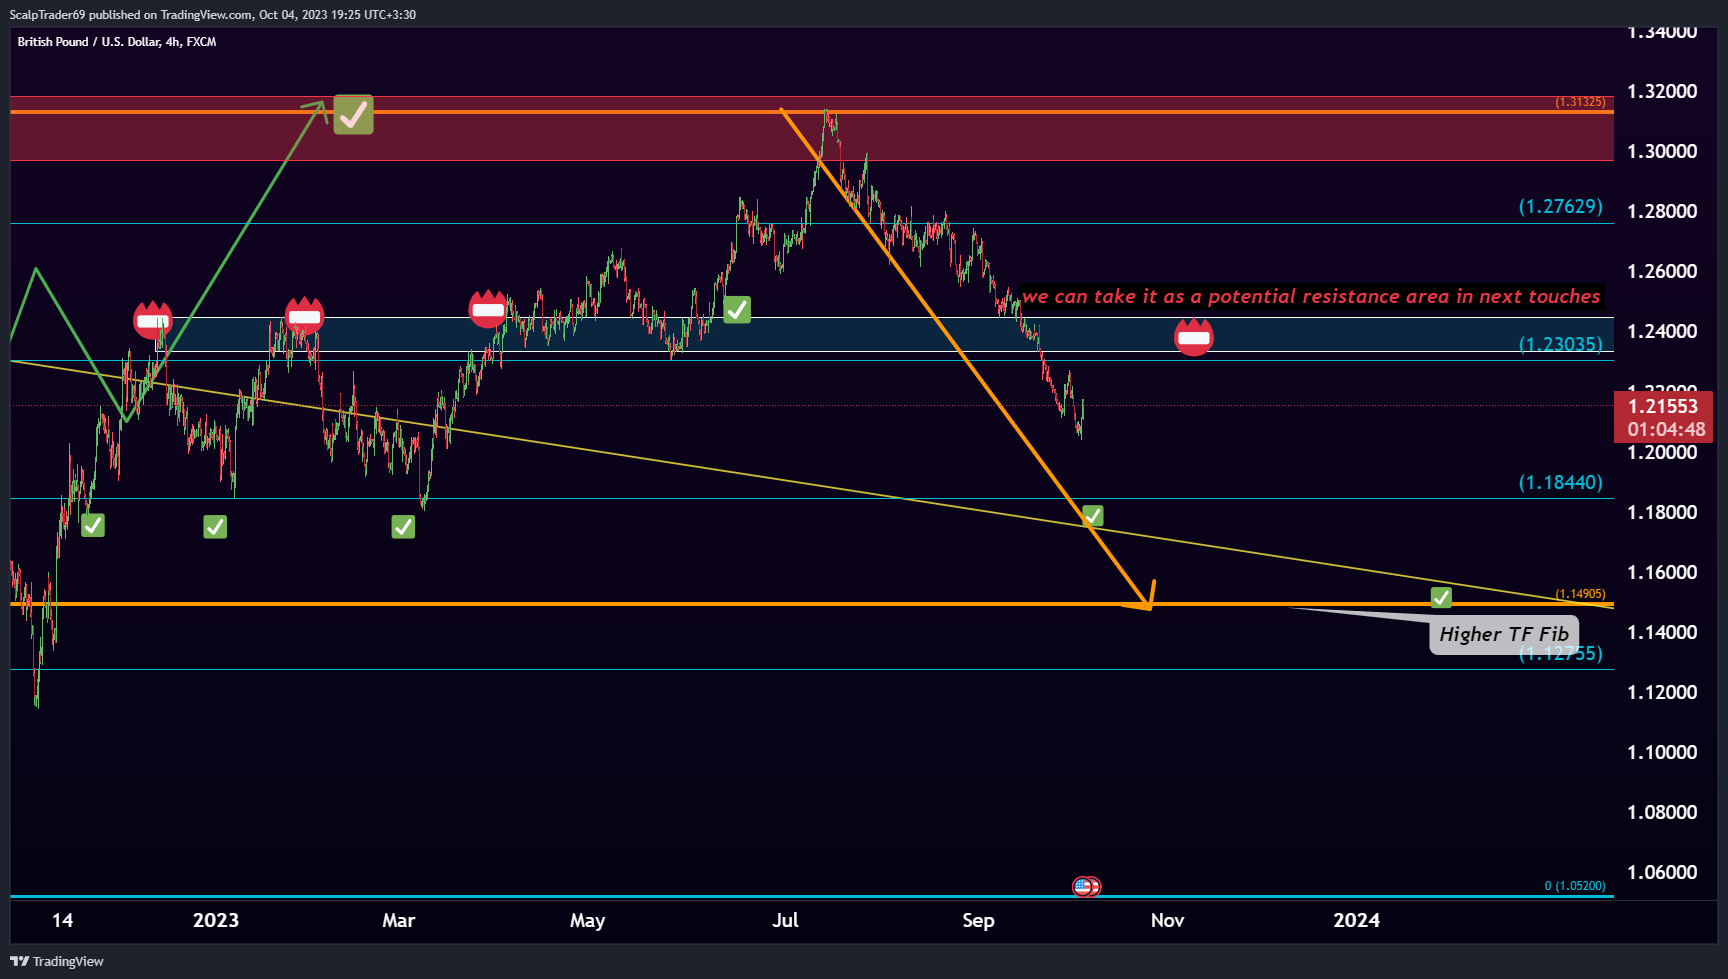Select the (1.23035) level label
Viewport: 1728px width, 979px height.
1560,344
